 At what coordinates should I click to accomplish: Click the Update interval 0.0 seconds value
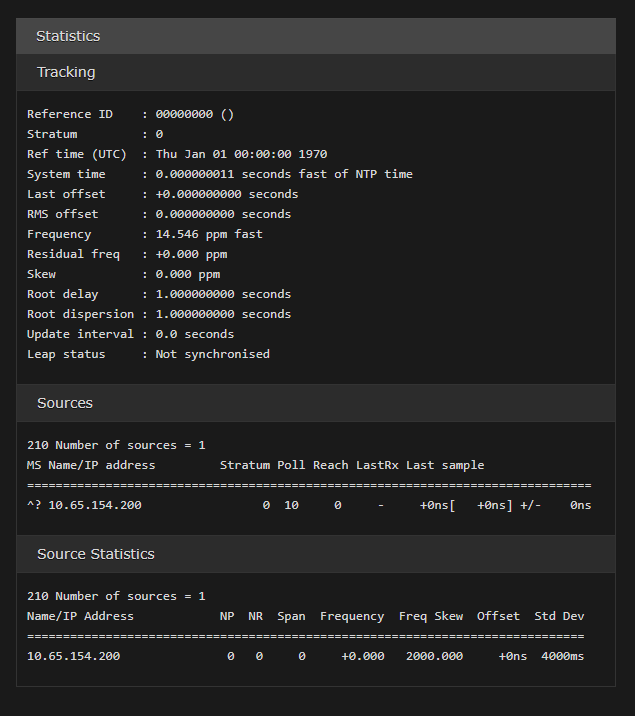click(194, 334)
